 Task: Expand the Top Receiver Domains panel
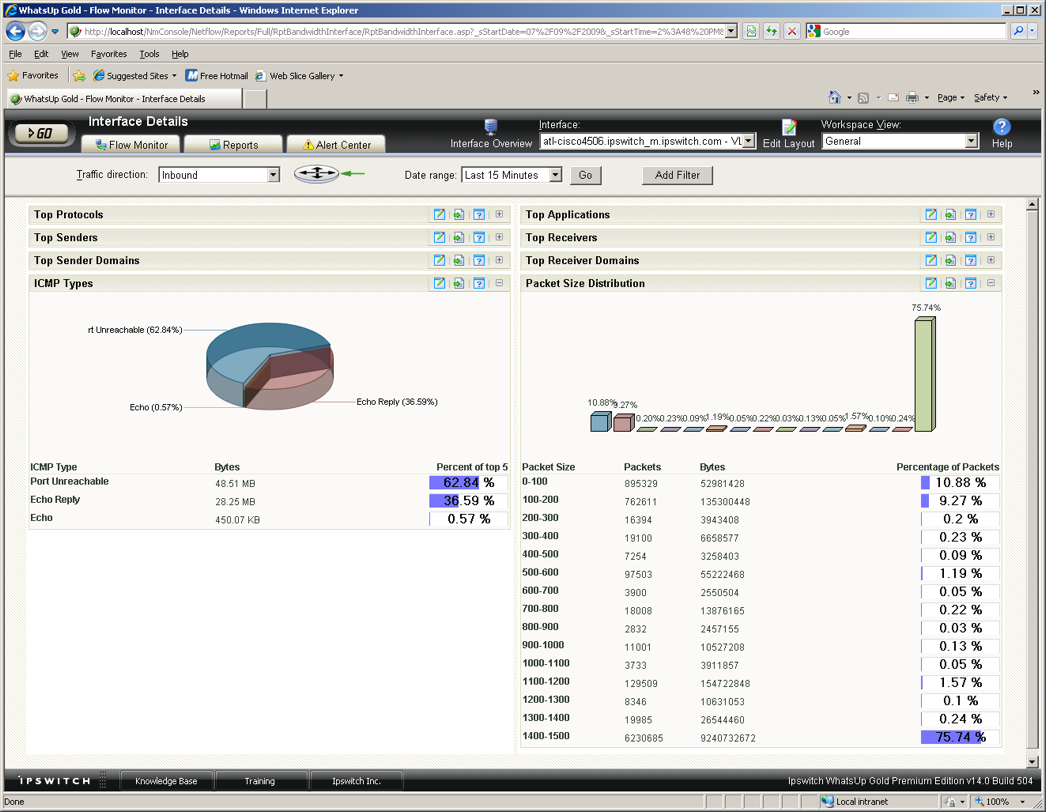coord(991,260)
